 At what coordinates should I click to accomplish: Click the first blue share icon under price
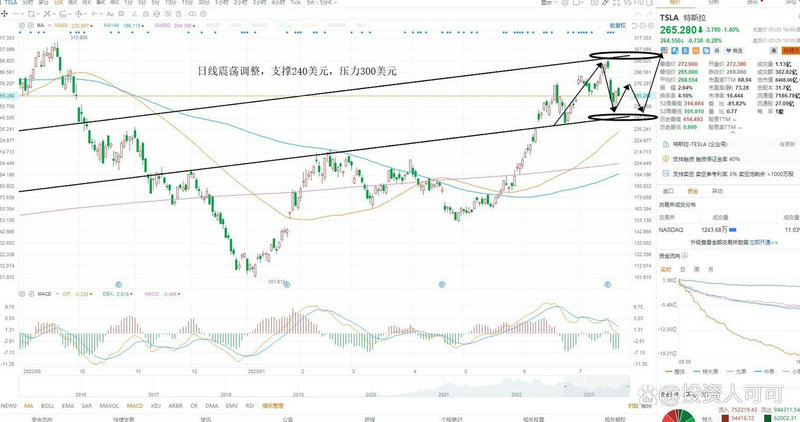tap(675, 51)
